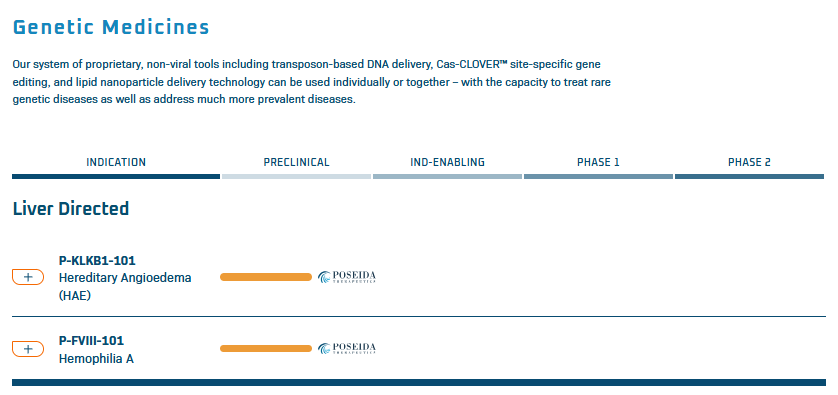The width and height of the screenshot is (838, 395).
Task: Select the IND-ENABLING column header
Action: [447, 162]
